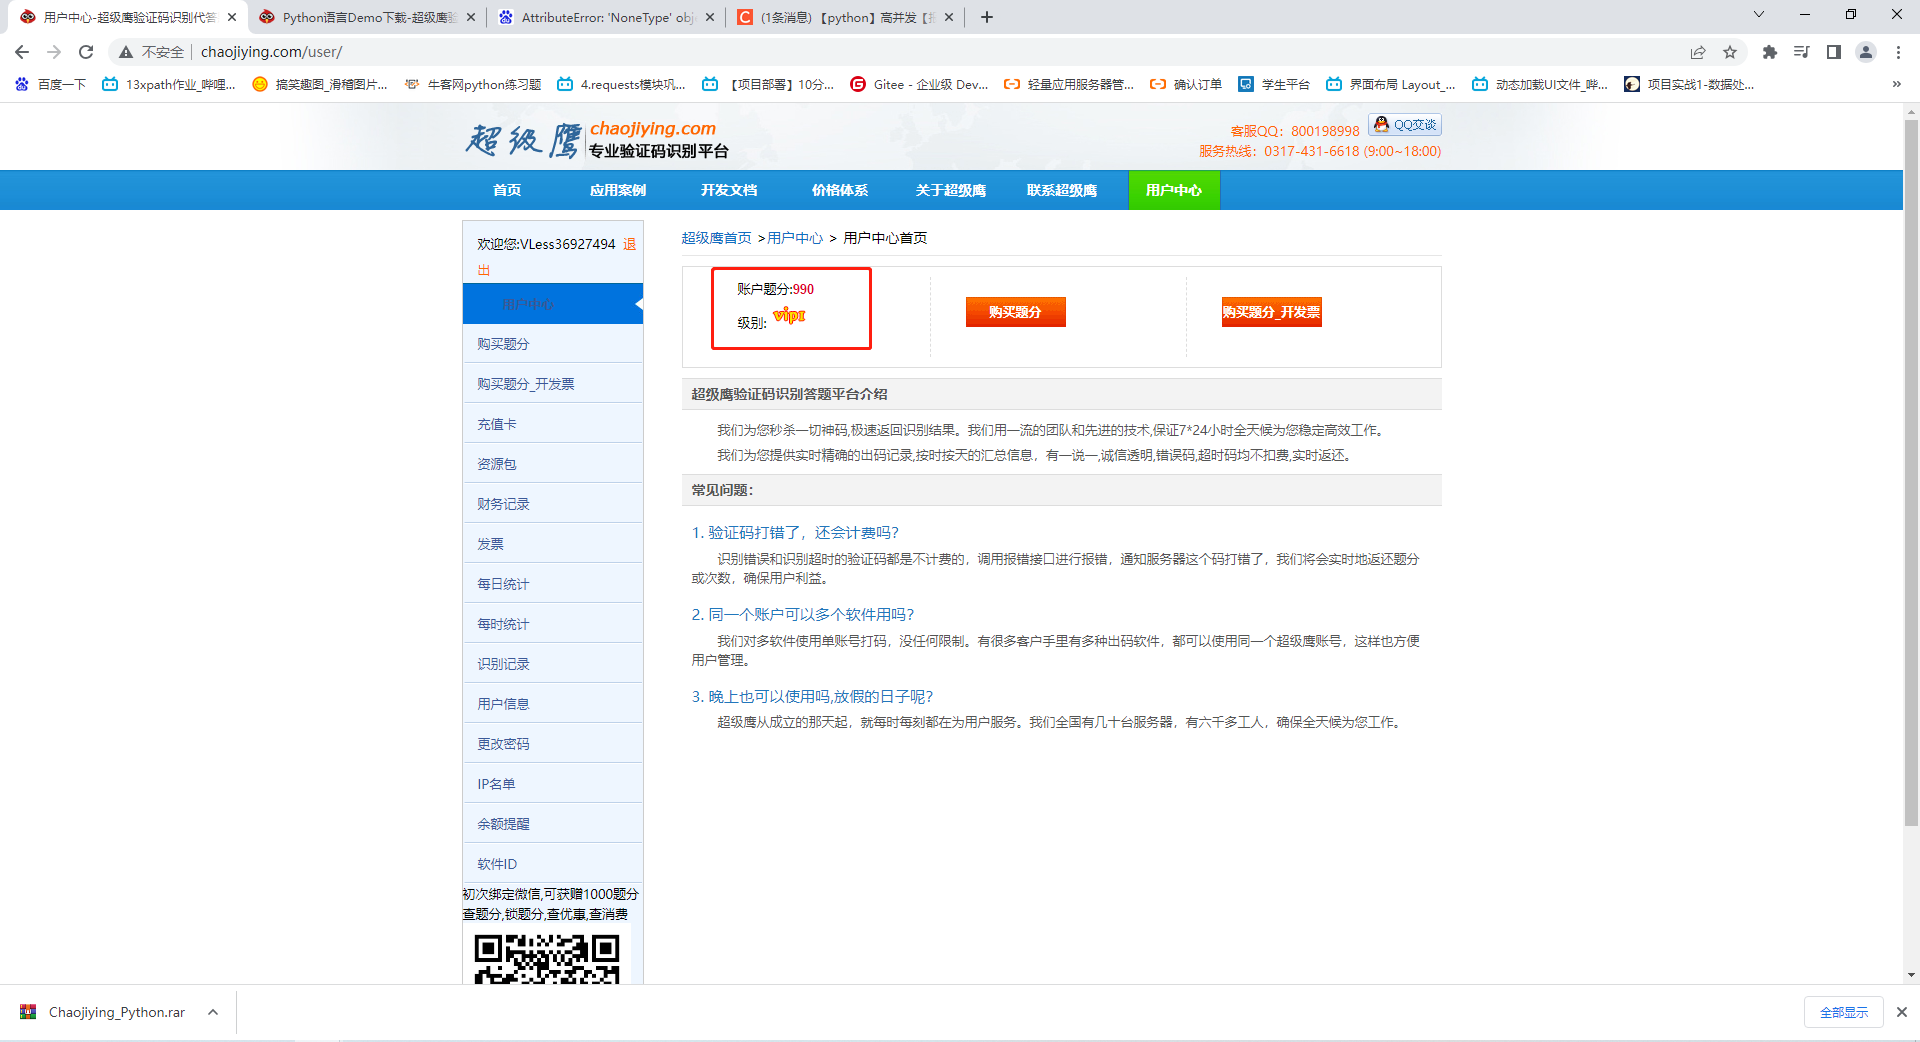Open 开发文档 in the navigation bar

pyautogui.click(x=729, y=190)
